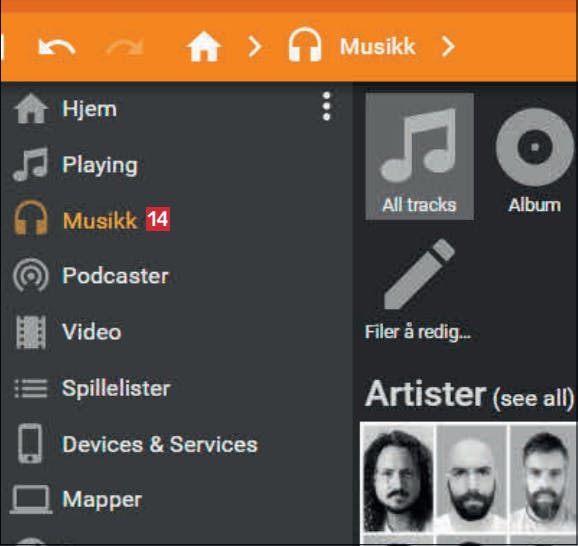This screenshot has height=546, width=578.
Task: Click the see all artists link
Action: [533, 398]
